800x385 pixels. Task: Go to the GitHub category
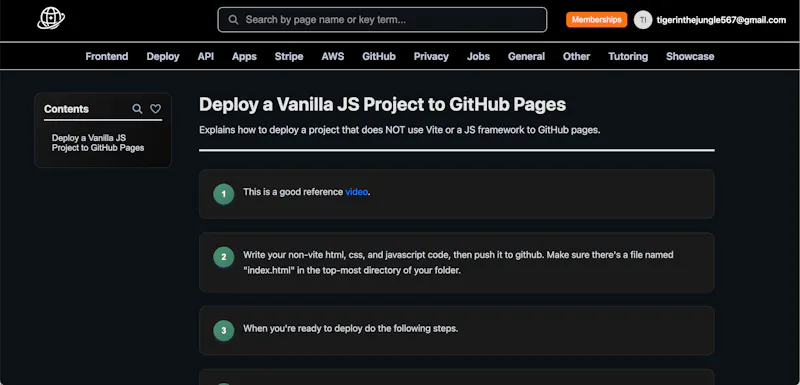(x=379, y=56)
